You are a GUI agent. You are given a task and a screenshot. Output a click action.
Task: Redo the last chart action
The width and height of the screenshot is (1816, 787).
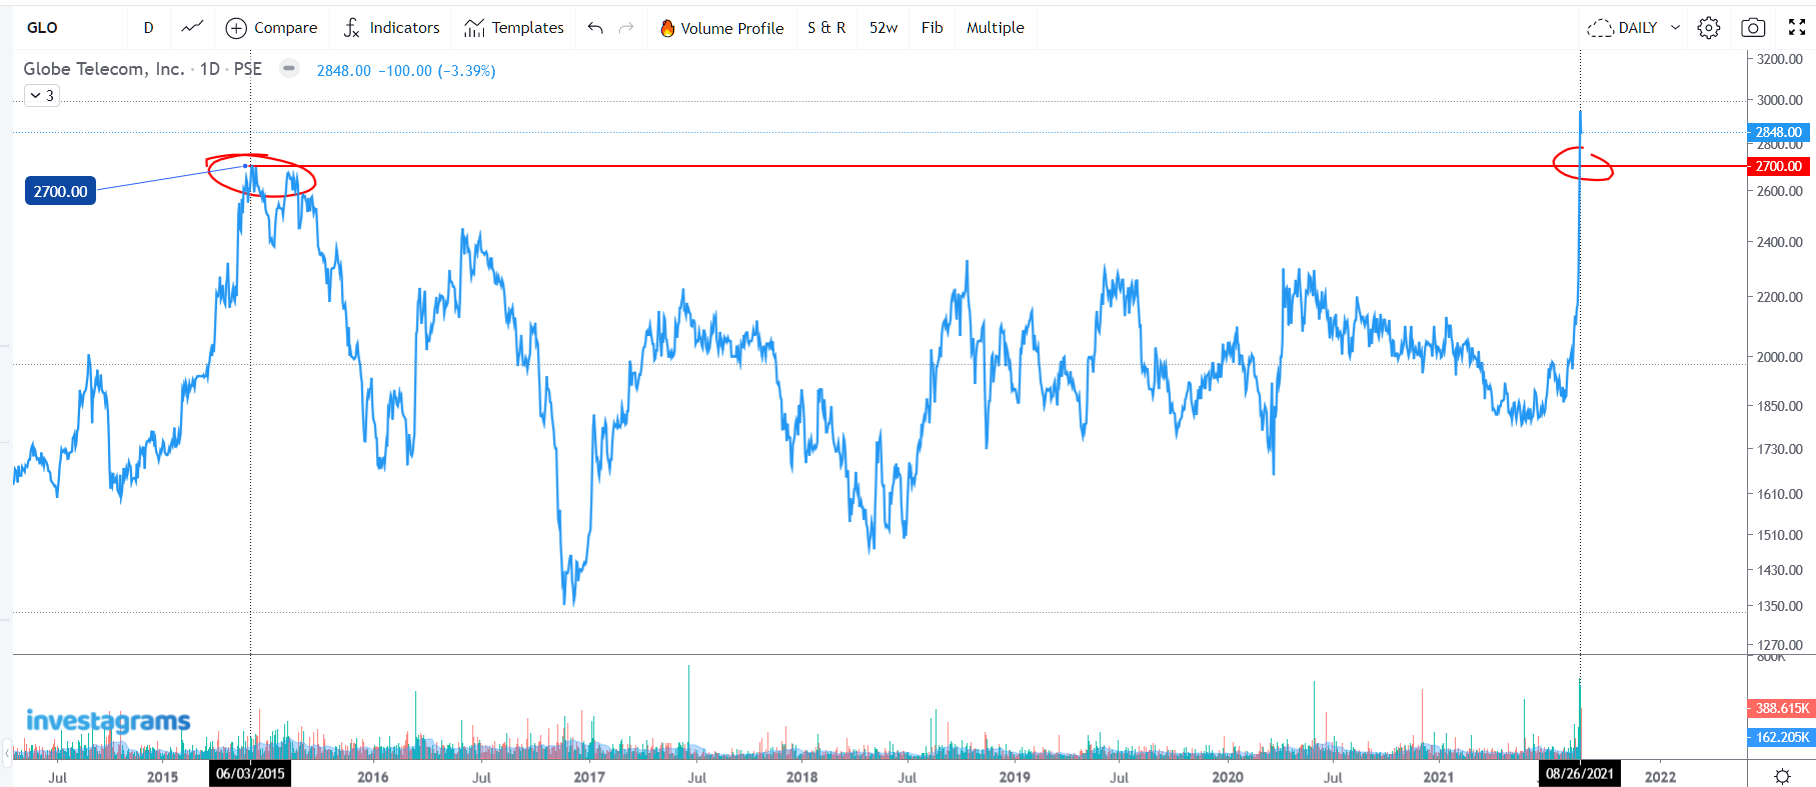[x=627, y=28]
